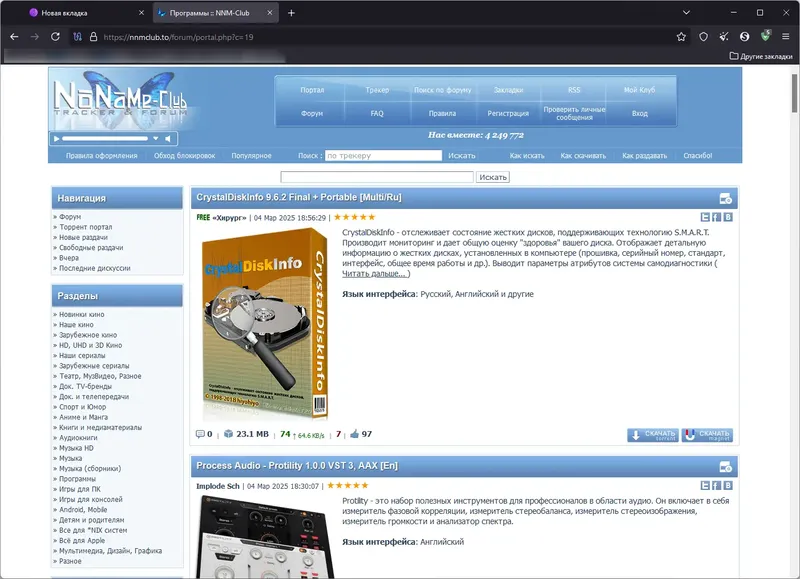
Task: Open the Трекер menu item
Action: point(377,90)
